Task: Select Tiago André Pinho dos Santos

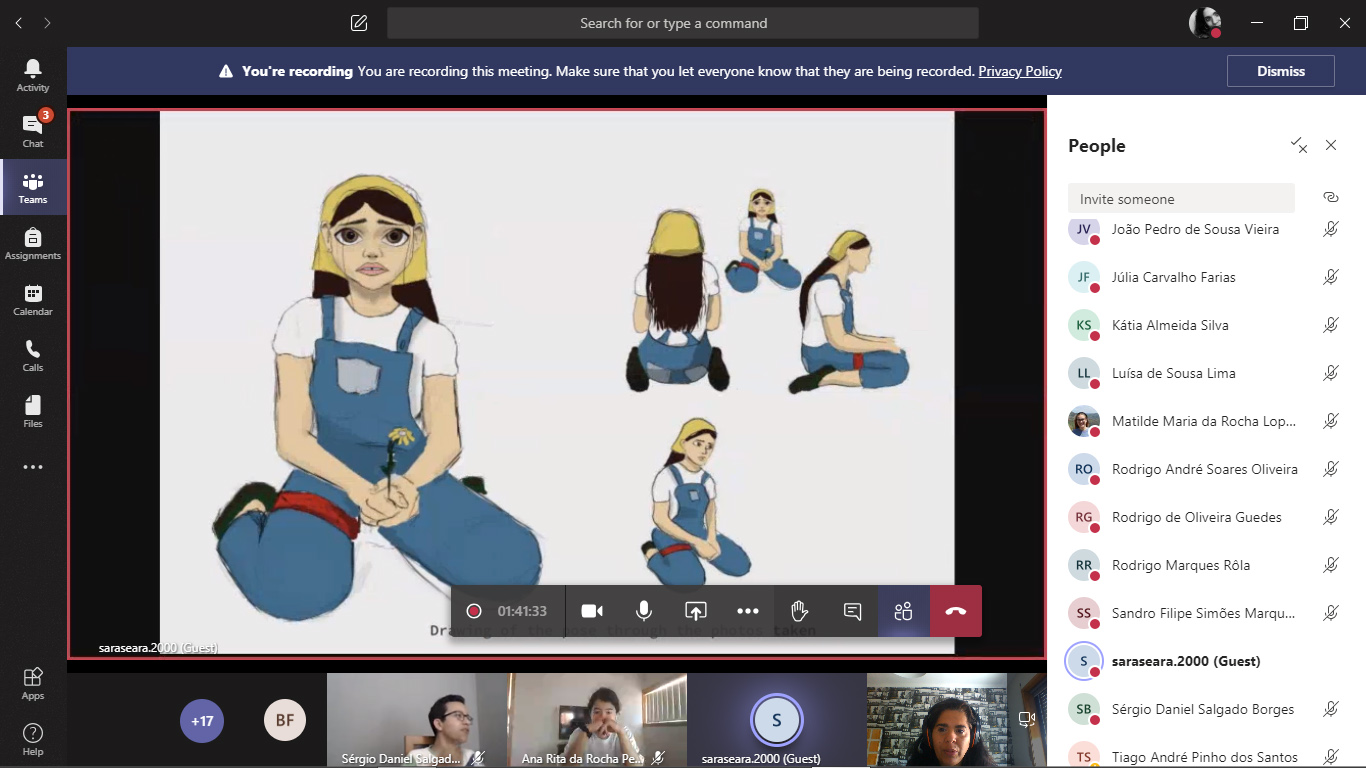Action: tap(1203, 755)
